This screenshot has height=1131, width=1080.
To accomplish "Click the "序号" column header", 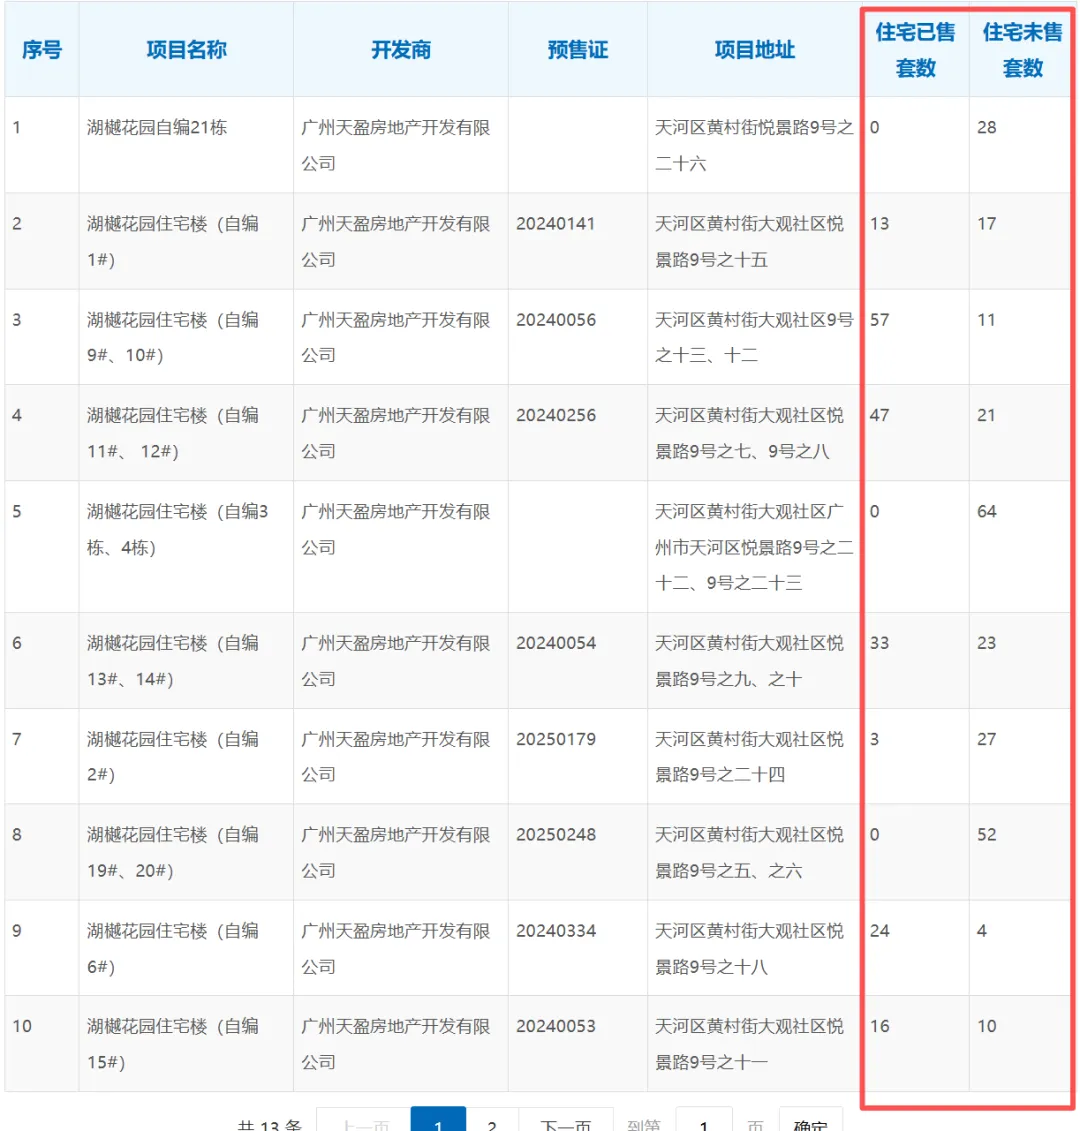I will point(40,50).
